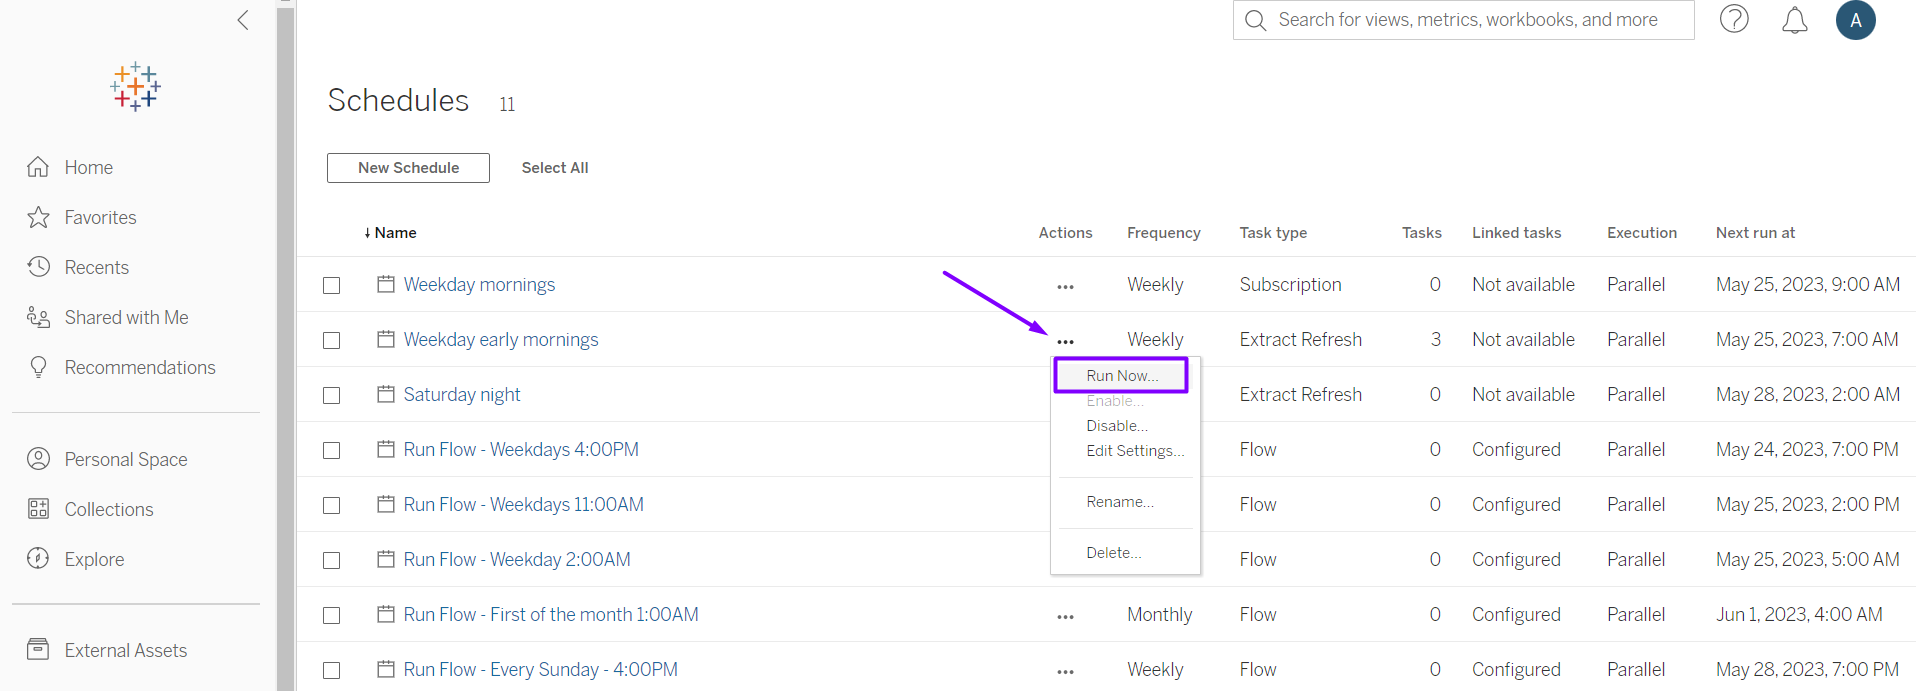Check the Weekday mornings checkbox
Image resolution: width=1916 pixels, height=691 pixels.
click(x=332, y=285)
